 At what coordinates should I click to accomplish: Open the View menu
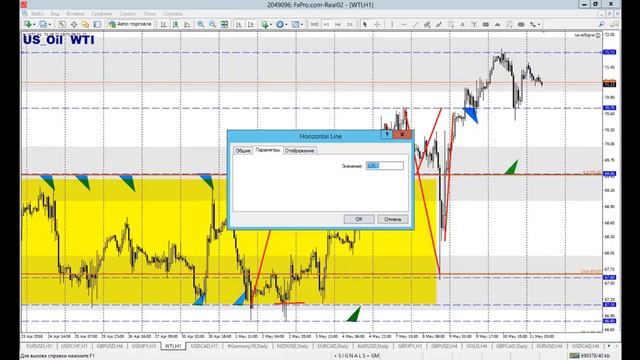coord(55,13)
